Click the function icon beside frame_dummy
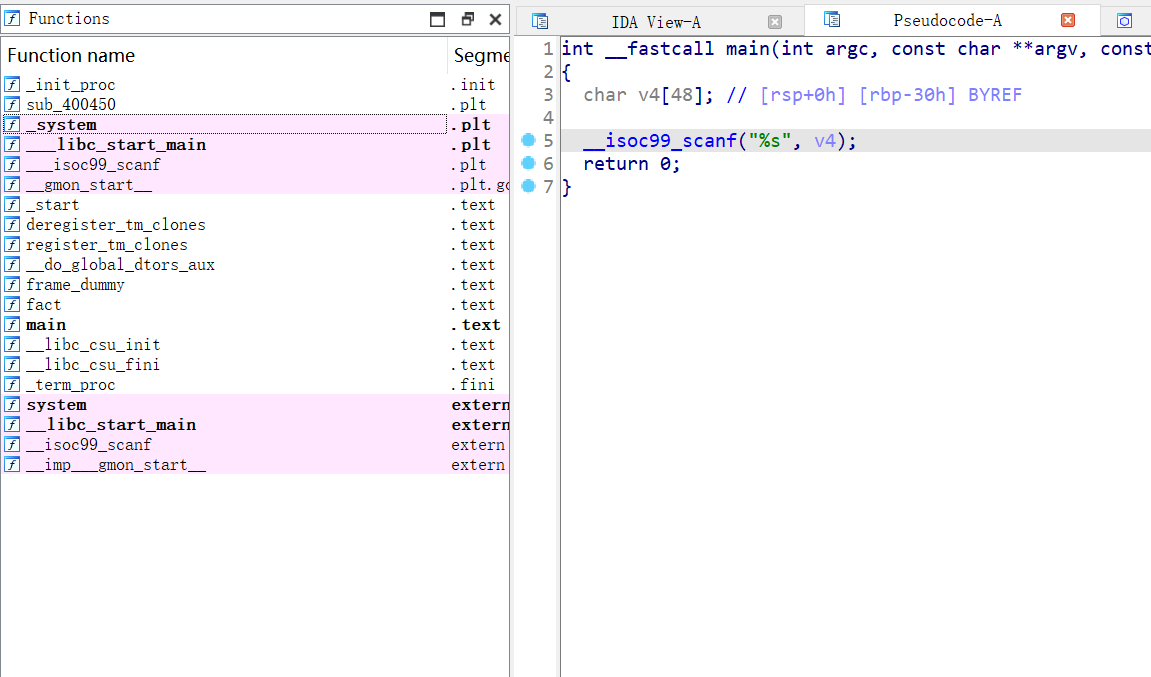Screen dimensions: 1151x677 click(12, 284)
